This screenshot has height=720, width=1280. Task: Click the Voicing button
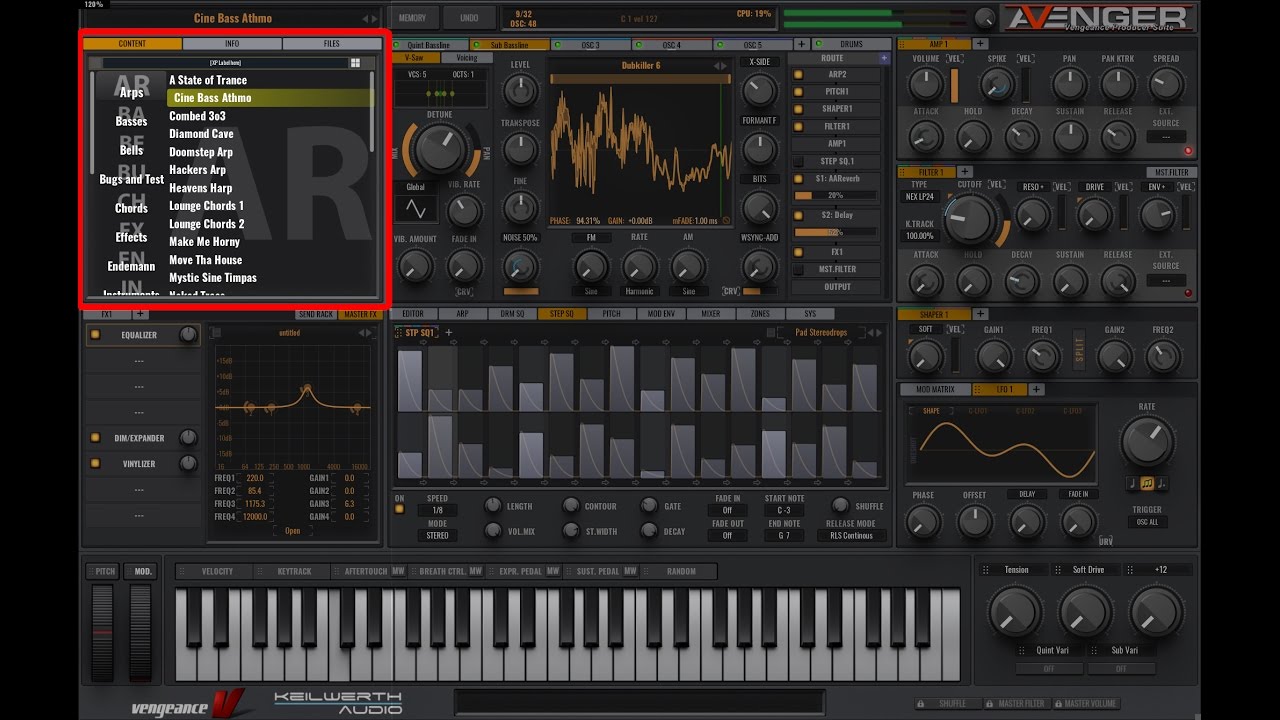(466, 58)
